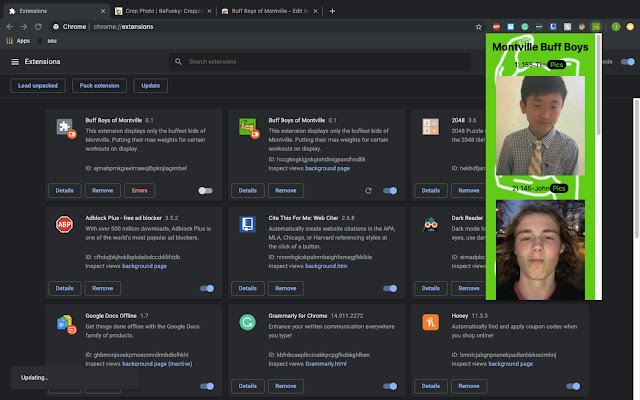
Task: Click the Adblock Plus ABP card icon
Action: 64,224
